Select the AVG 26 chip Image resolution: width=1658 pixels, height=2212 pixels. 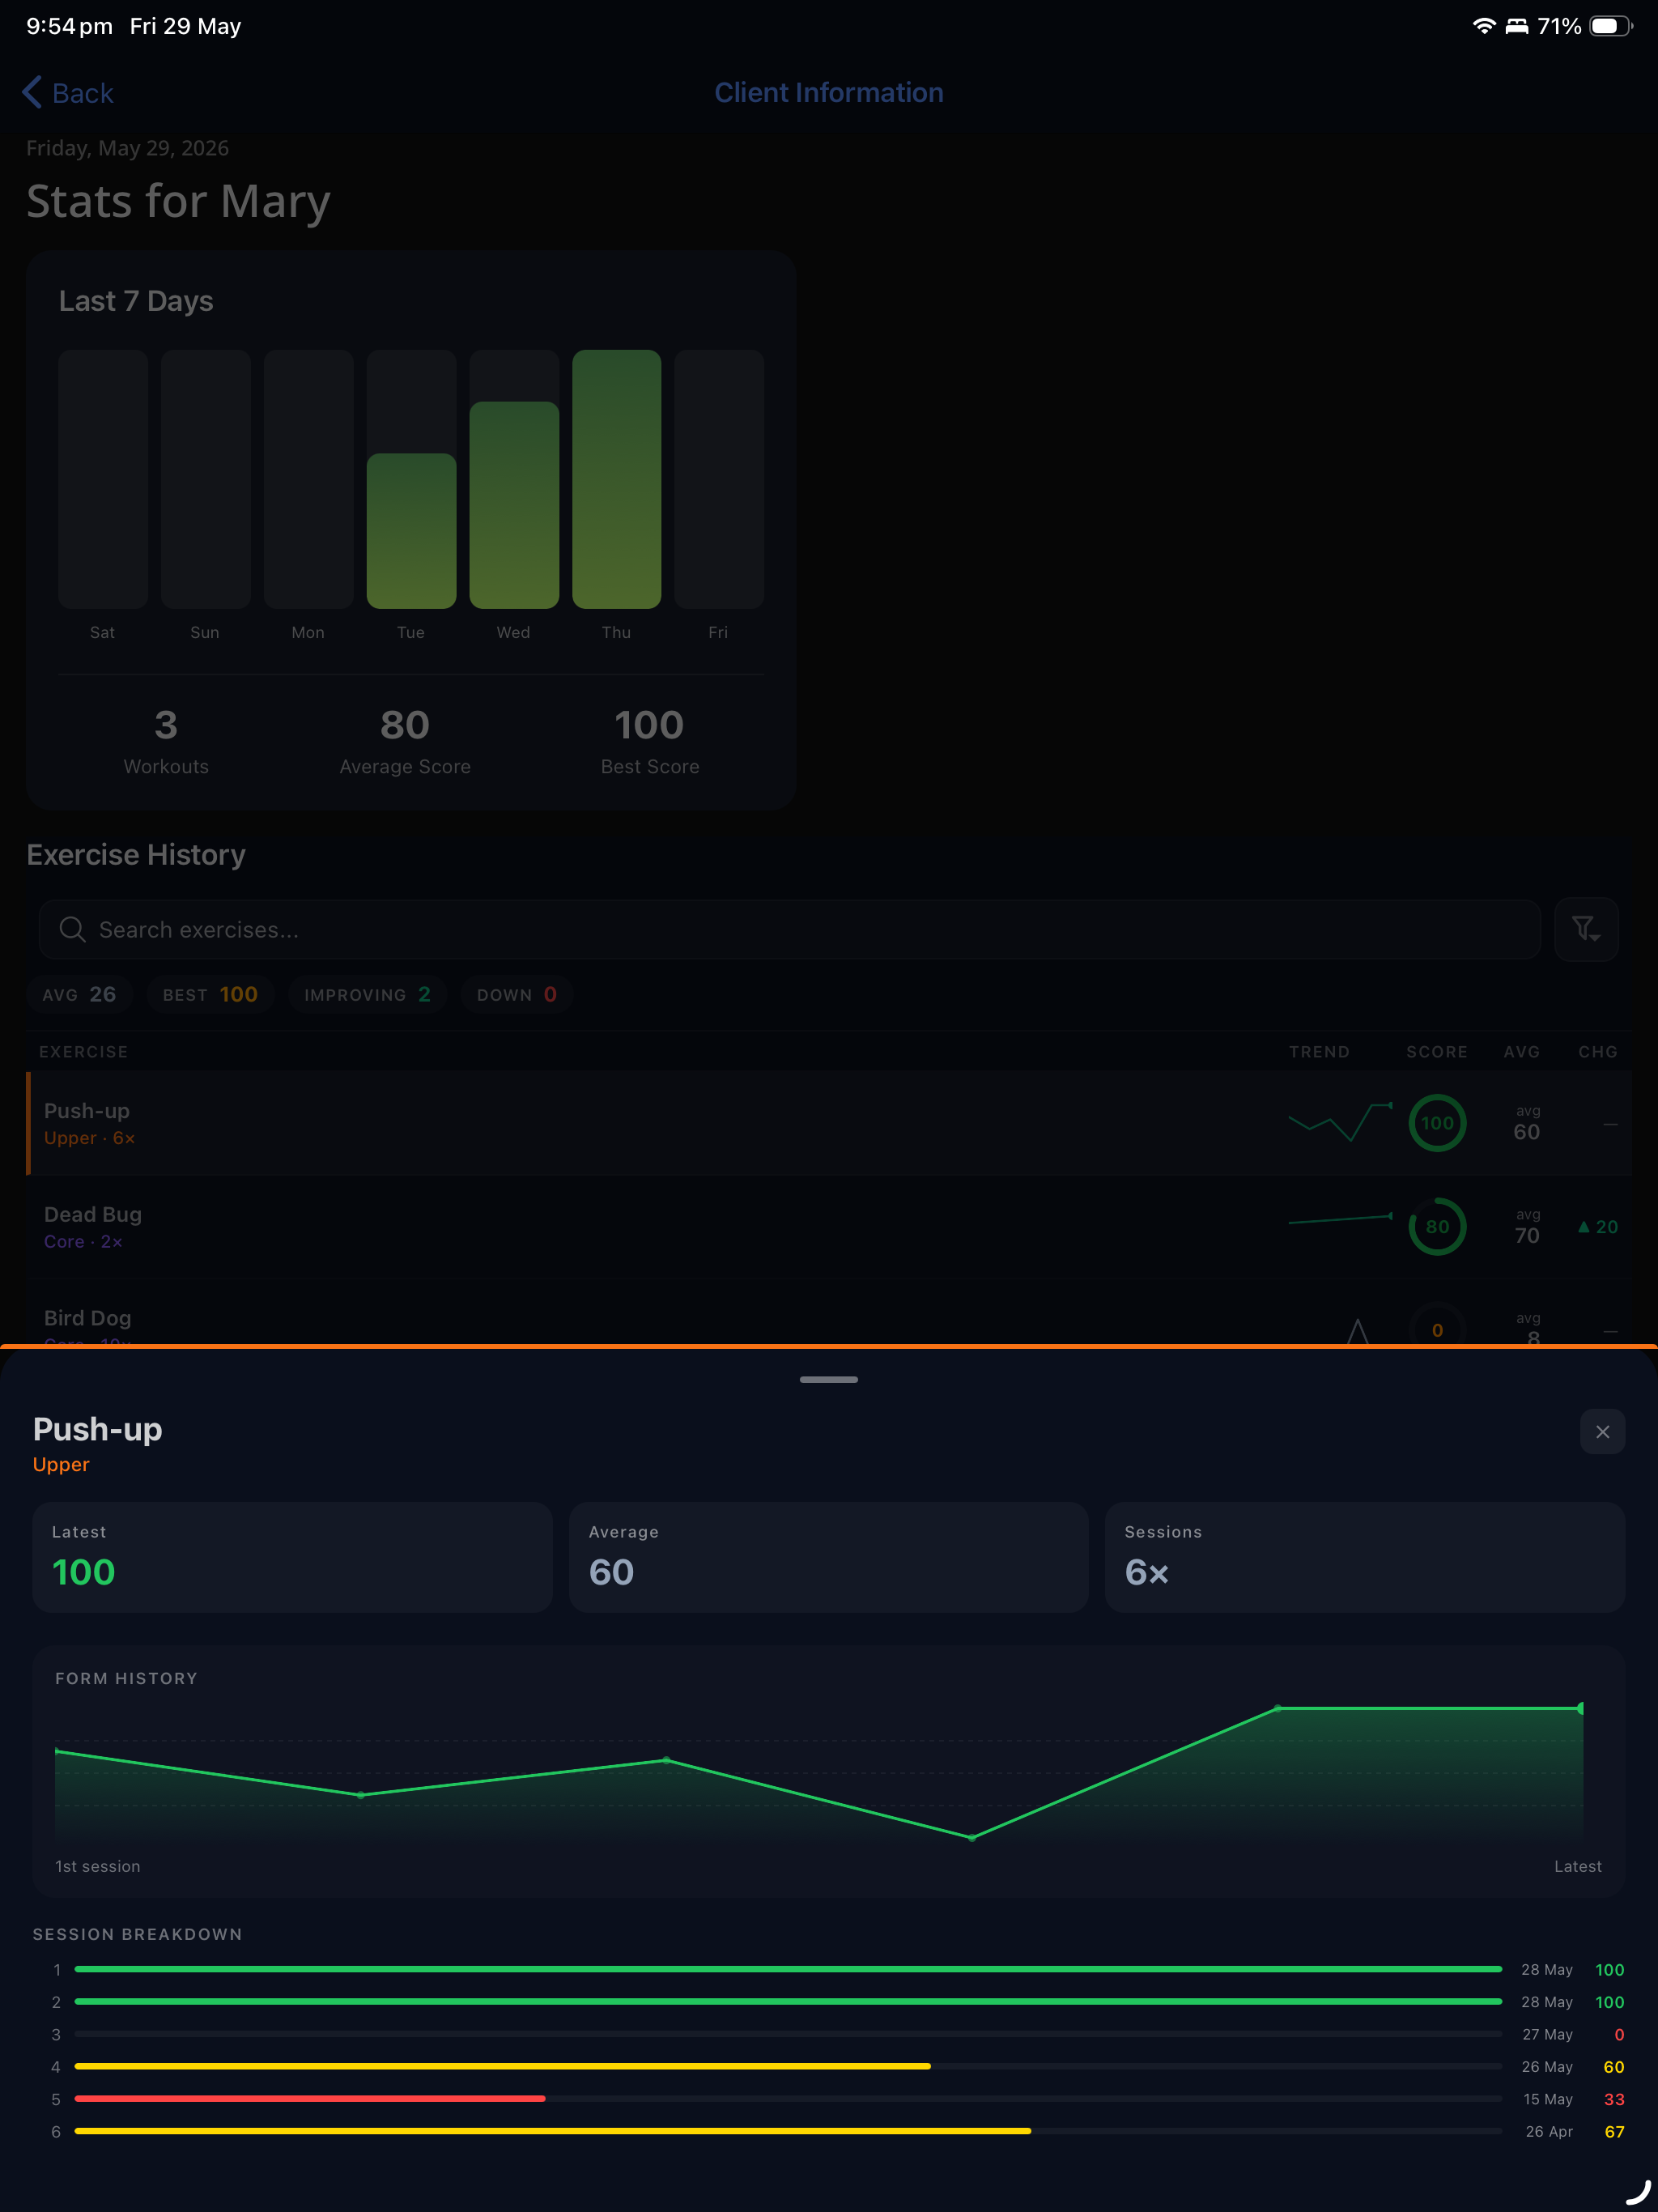tap(79, 994)
